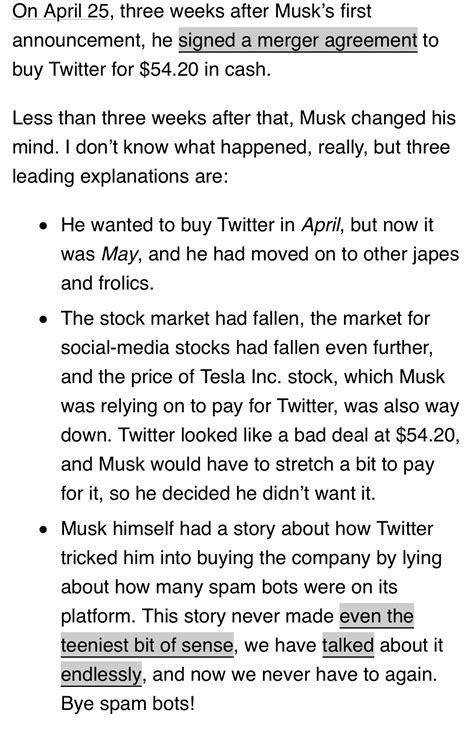The width and height of the screenshot is (474, 731).
Task: Click the "even the" highlighted link text
Action: pyautogui.click(x=376, y=616)
